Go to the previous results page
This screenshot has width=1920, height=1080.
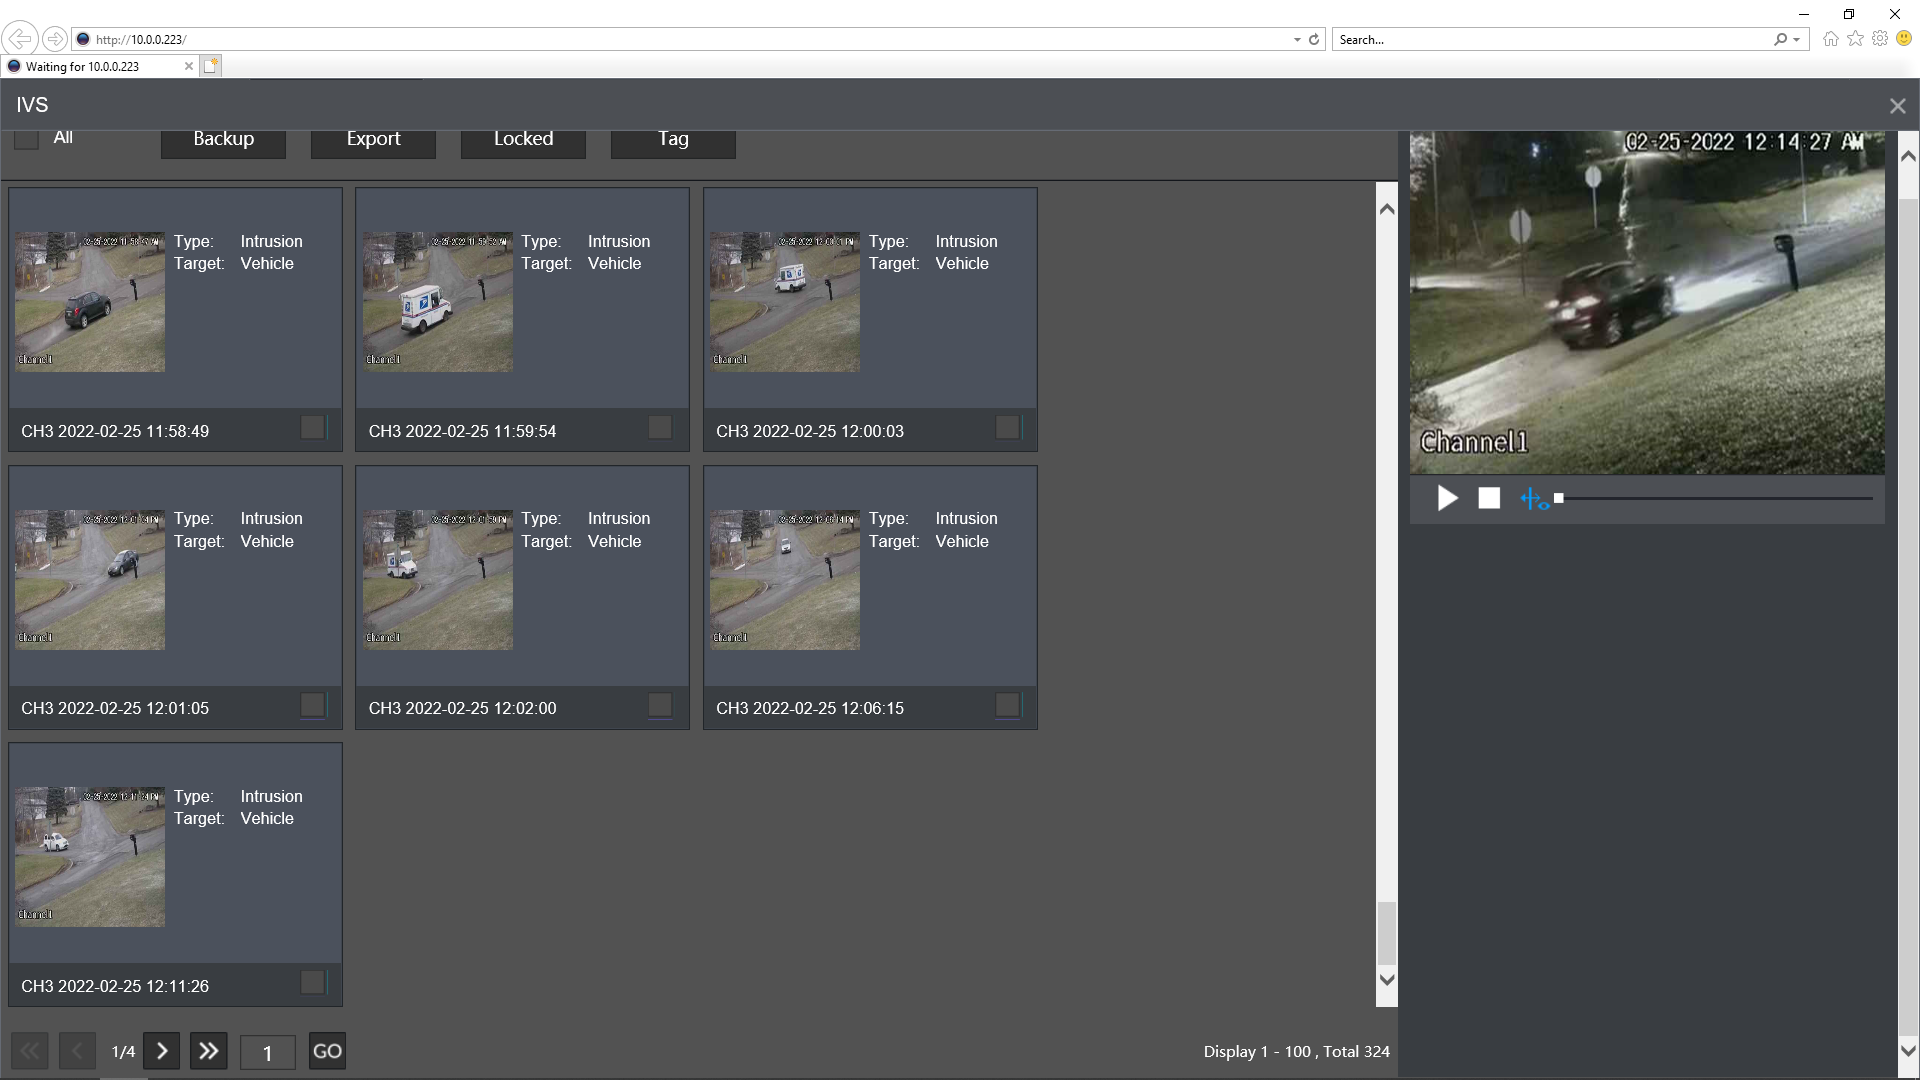(x=77, y=1051)
